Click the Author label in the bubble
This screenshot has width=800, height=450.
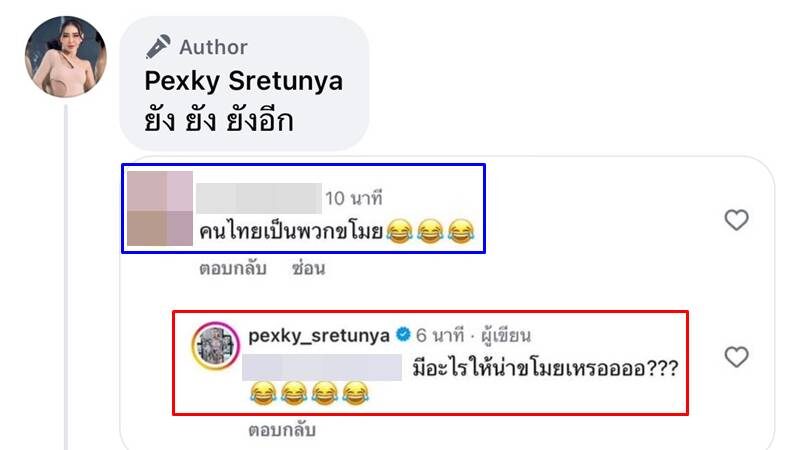click(213, 47)
